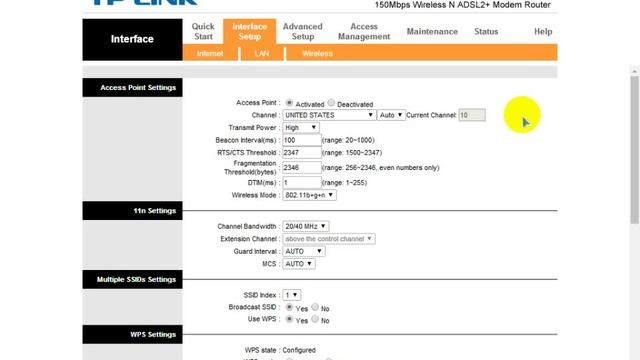Open the UNITED STATES channel region dropdown

(329, 115)
